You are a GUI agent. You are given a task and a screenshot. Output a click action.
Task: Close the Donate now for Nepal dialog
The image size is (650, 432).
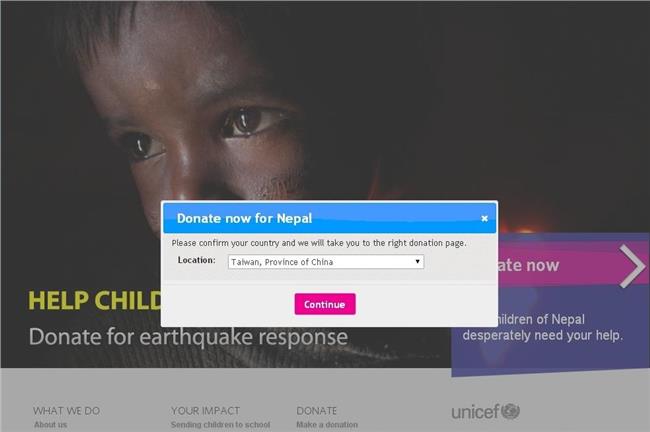pos(484,218)
